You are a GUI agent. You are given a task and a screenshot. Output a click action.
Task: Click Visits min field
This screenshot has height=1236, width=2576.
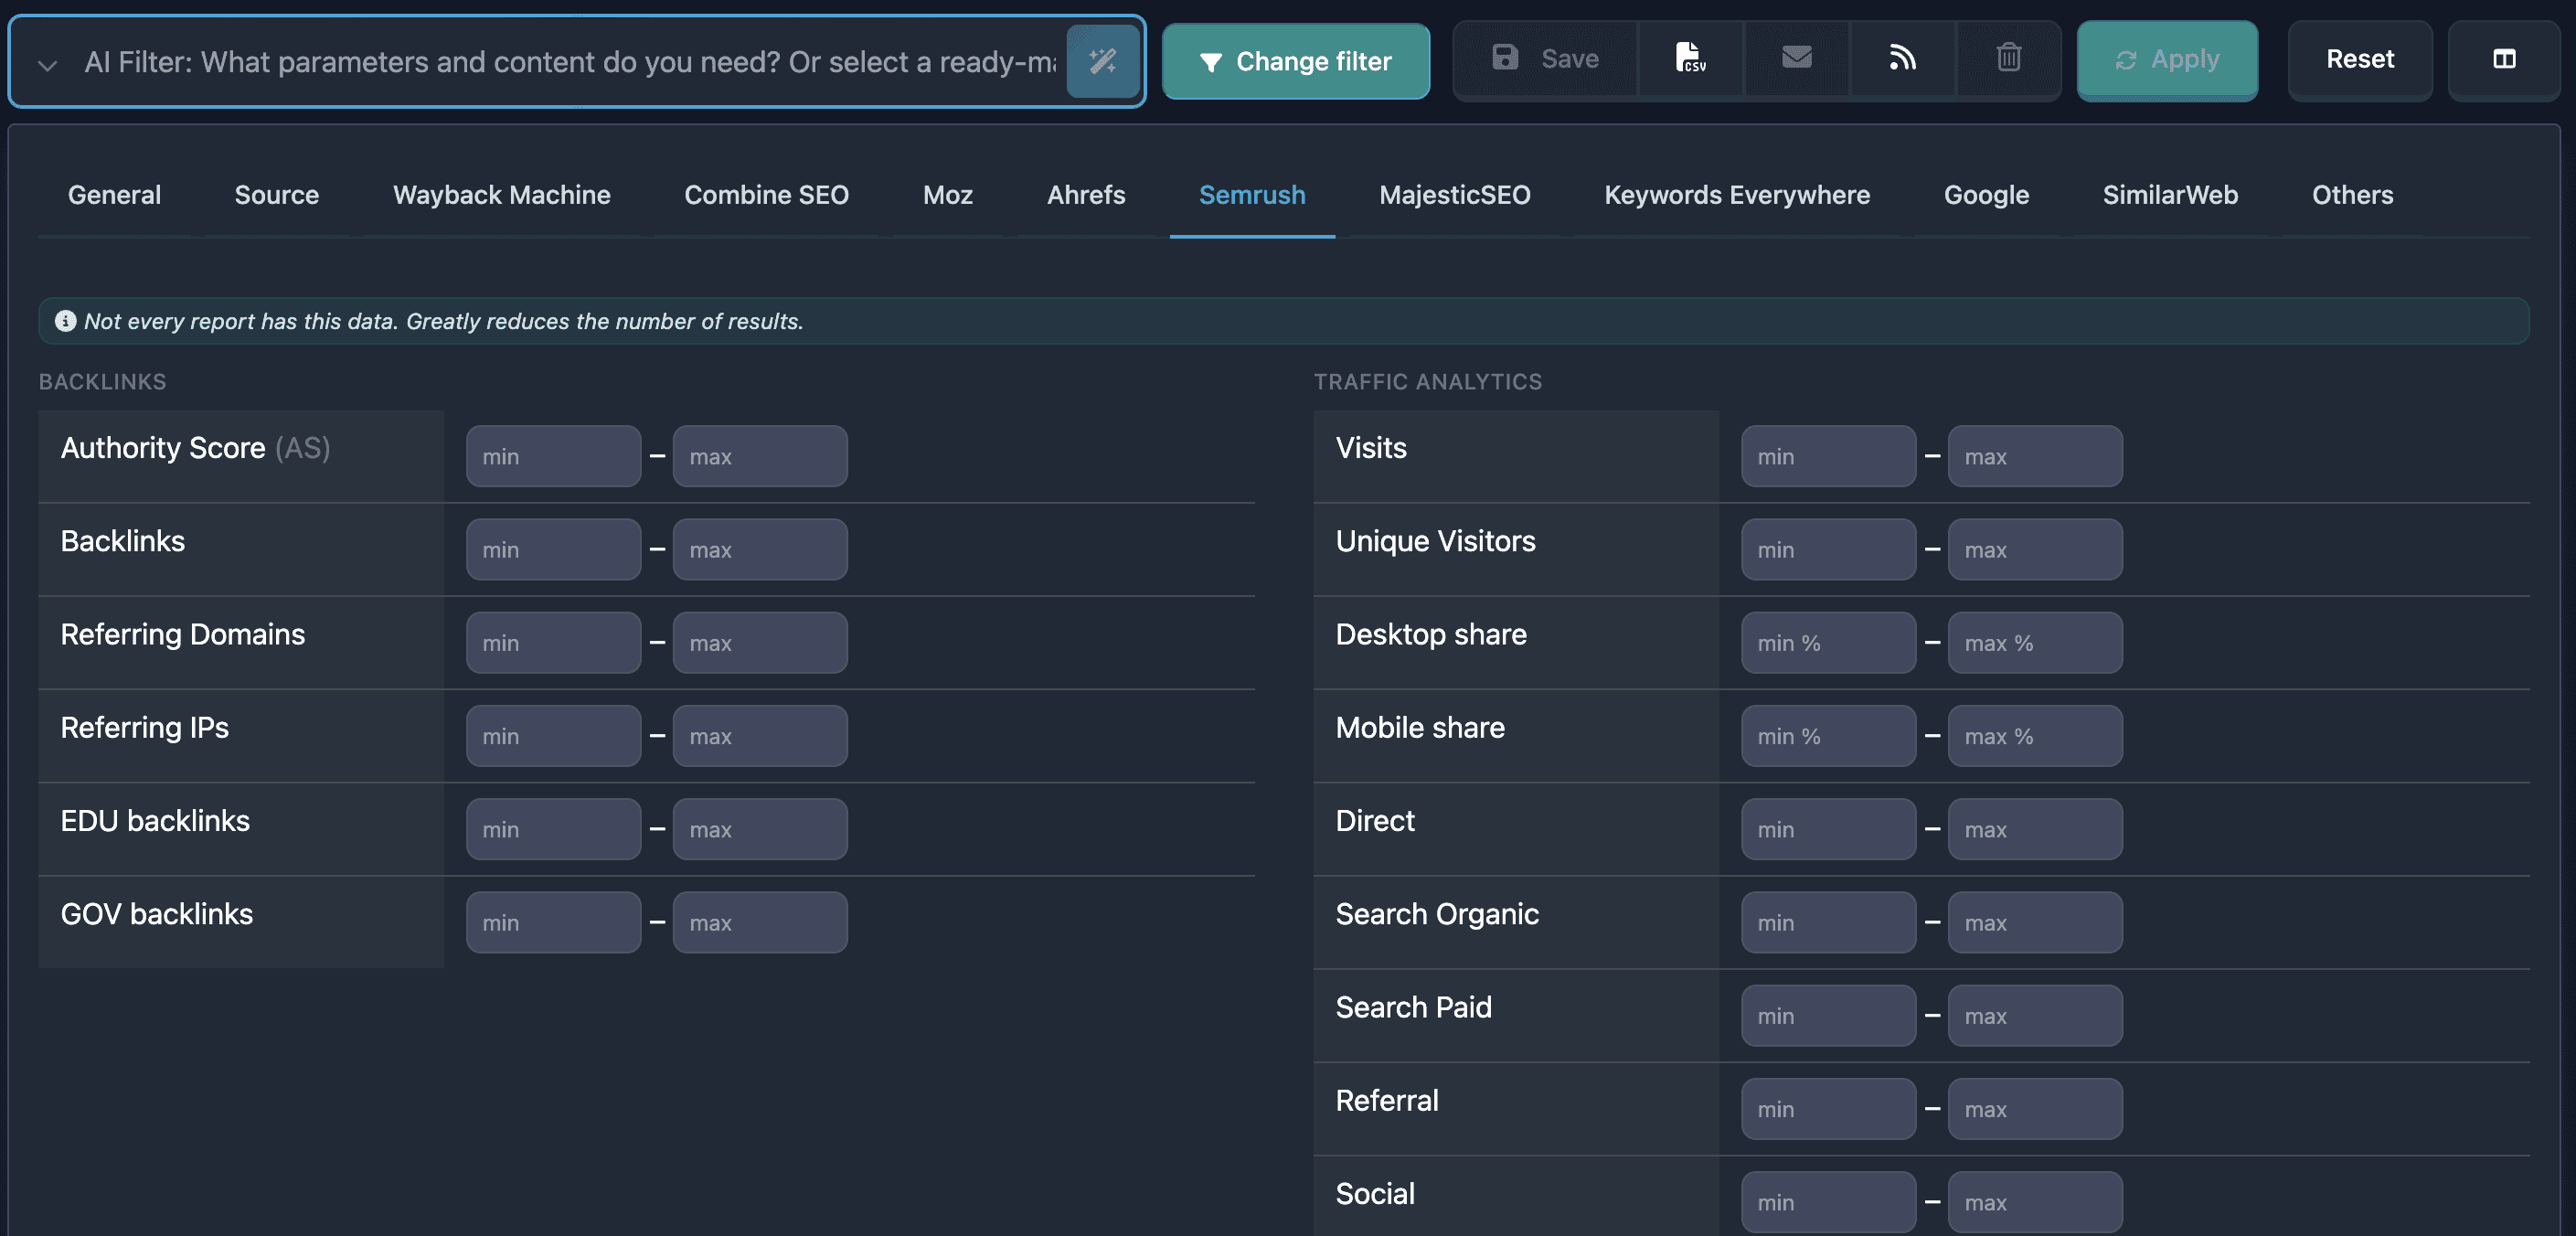point(1828,456)
